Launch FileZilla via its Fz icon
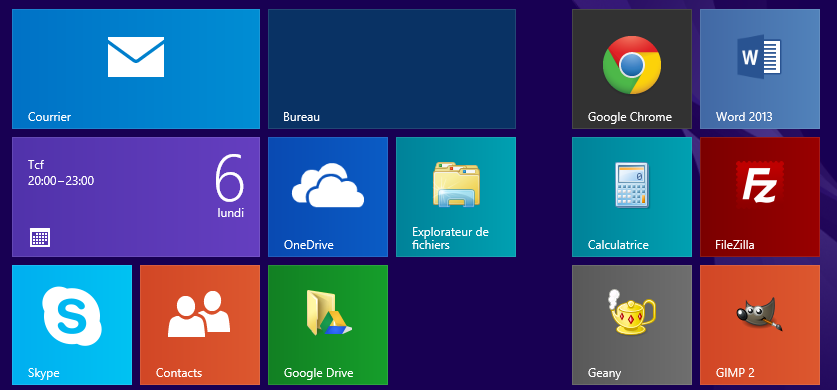The image size is (837, 390). click(759, 185)
